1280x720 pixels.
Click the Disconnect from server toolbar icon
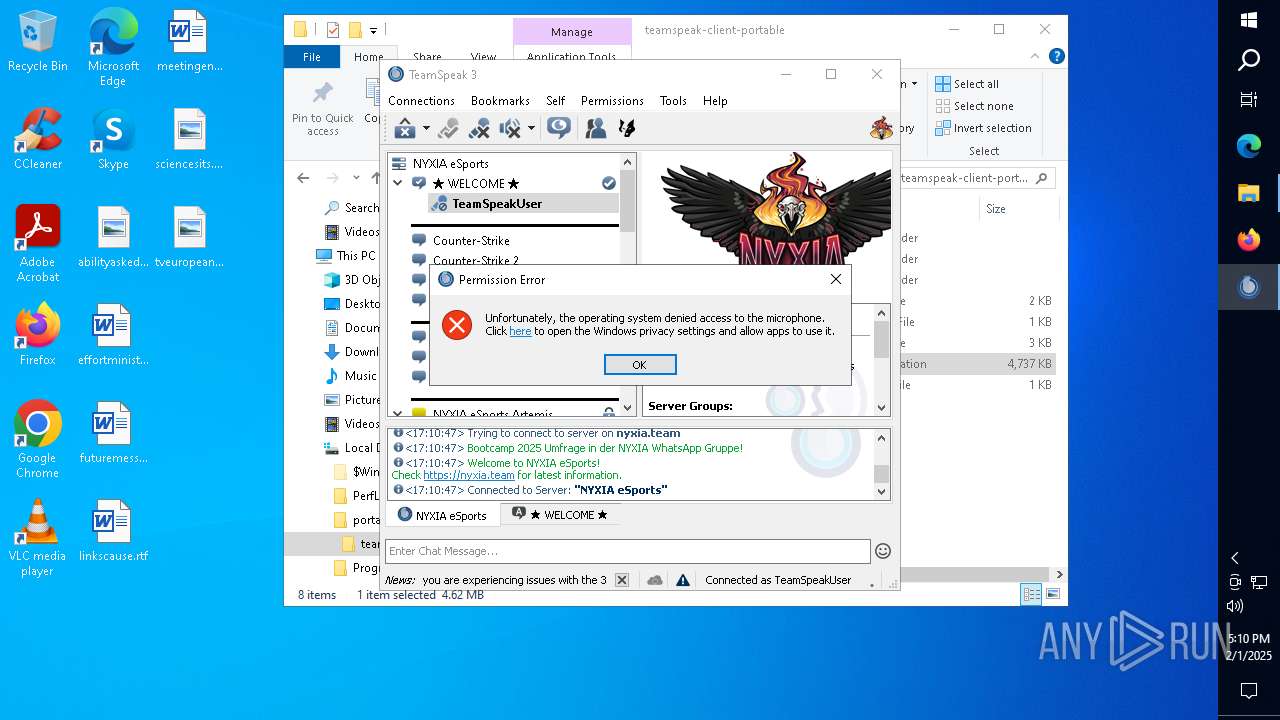(405, 128)
